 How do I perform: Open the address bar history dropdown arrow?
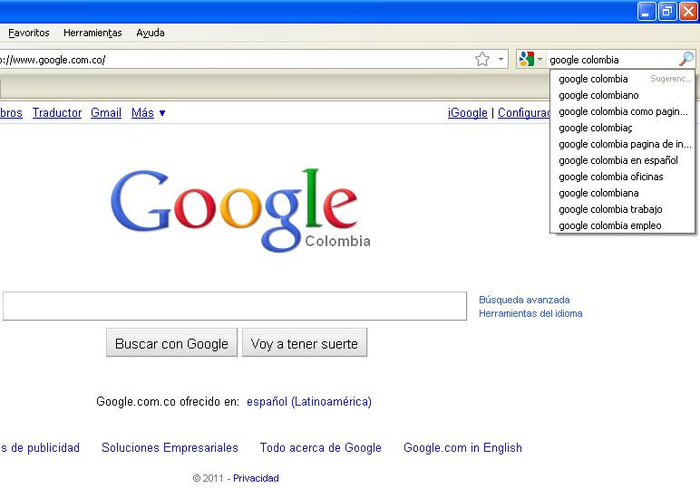click(501, 59)
